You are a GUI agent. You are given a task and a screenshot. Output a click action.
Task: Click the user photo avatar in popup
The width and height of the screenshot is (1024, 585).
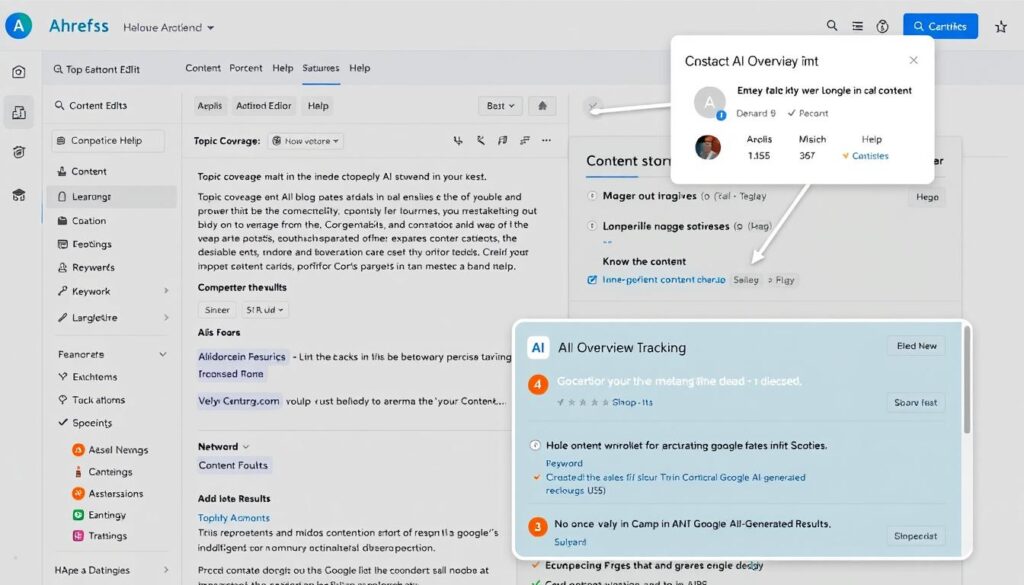click(708, 148)
